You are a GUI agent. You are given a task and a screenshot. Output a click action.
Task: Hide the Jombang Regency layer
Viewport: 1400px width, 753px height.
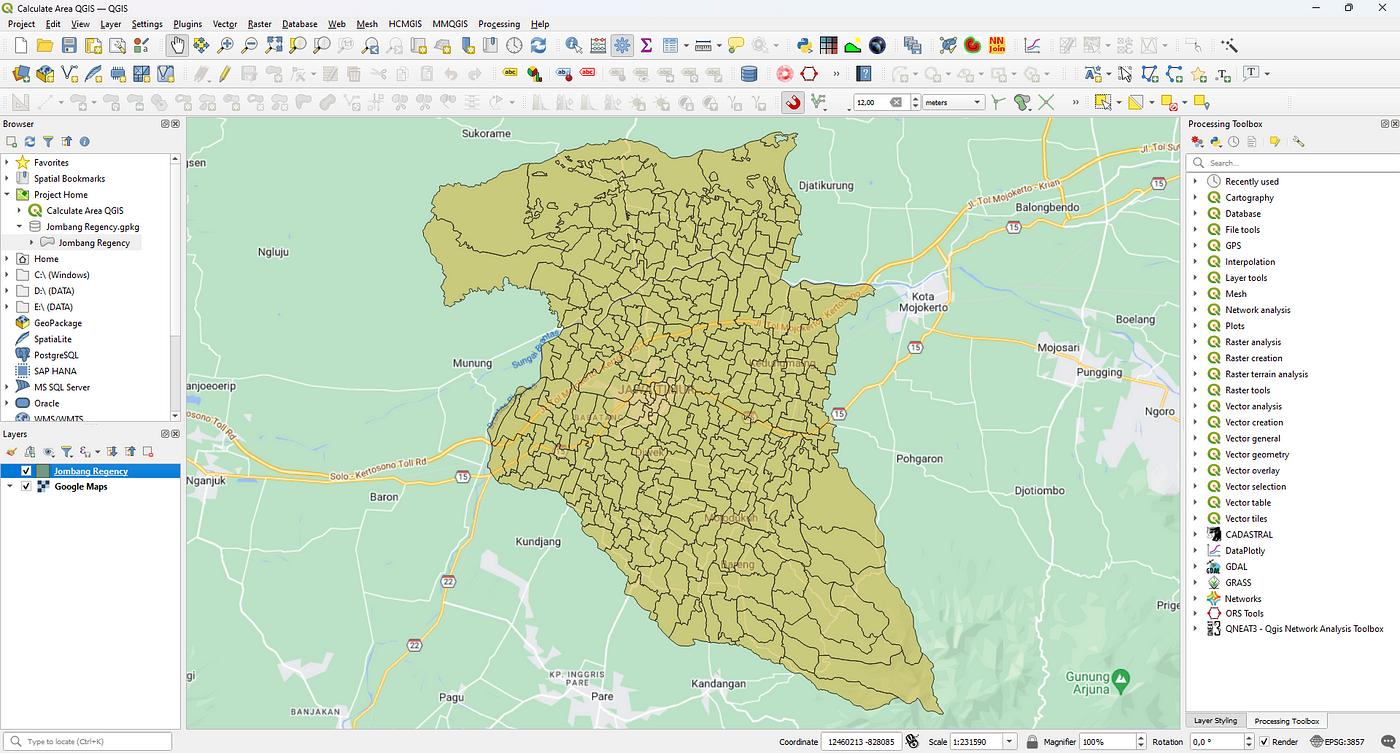tap(25, 470)
